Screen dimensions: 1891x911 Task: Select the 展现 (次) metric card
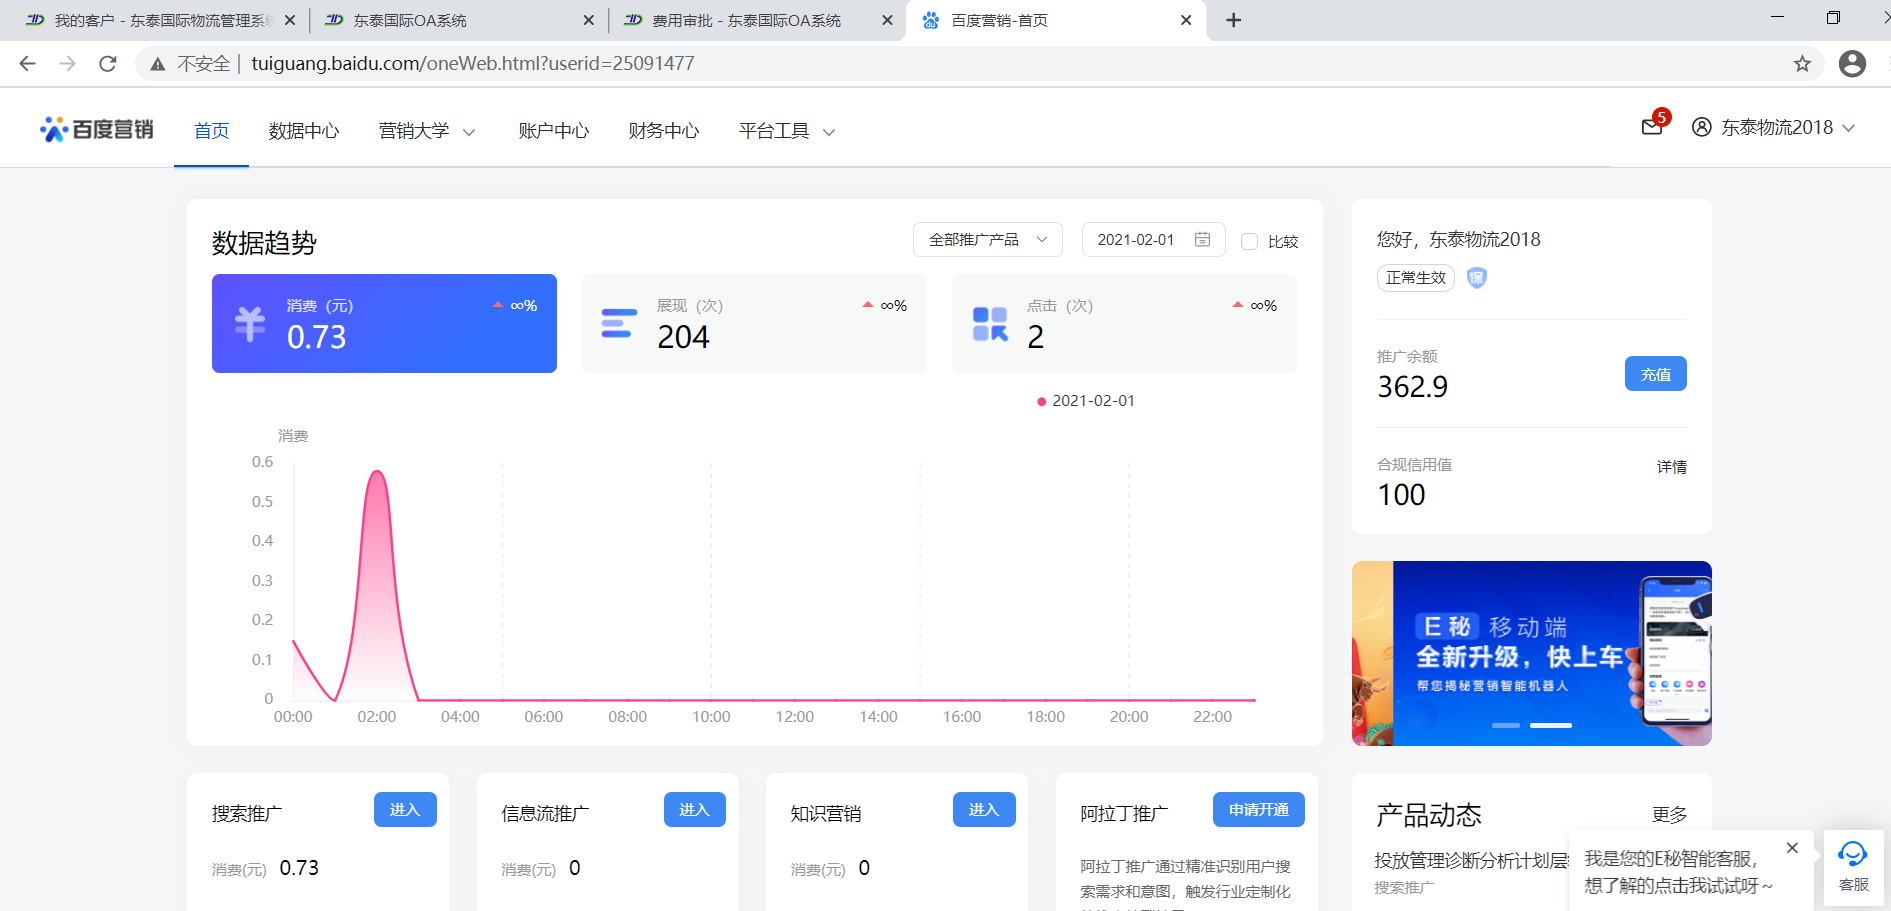coord(754,323)
